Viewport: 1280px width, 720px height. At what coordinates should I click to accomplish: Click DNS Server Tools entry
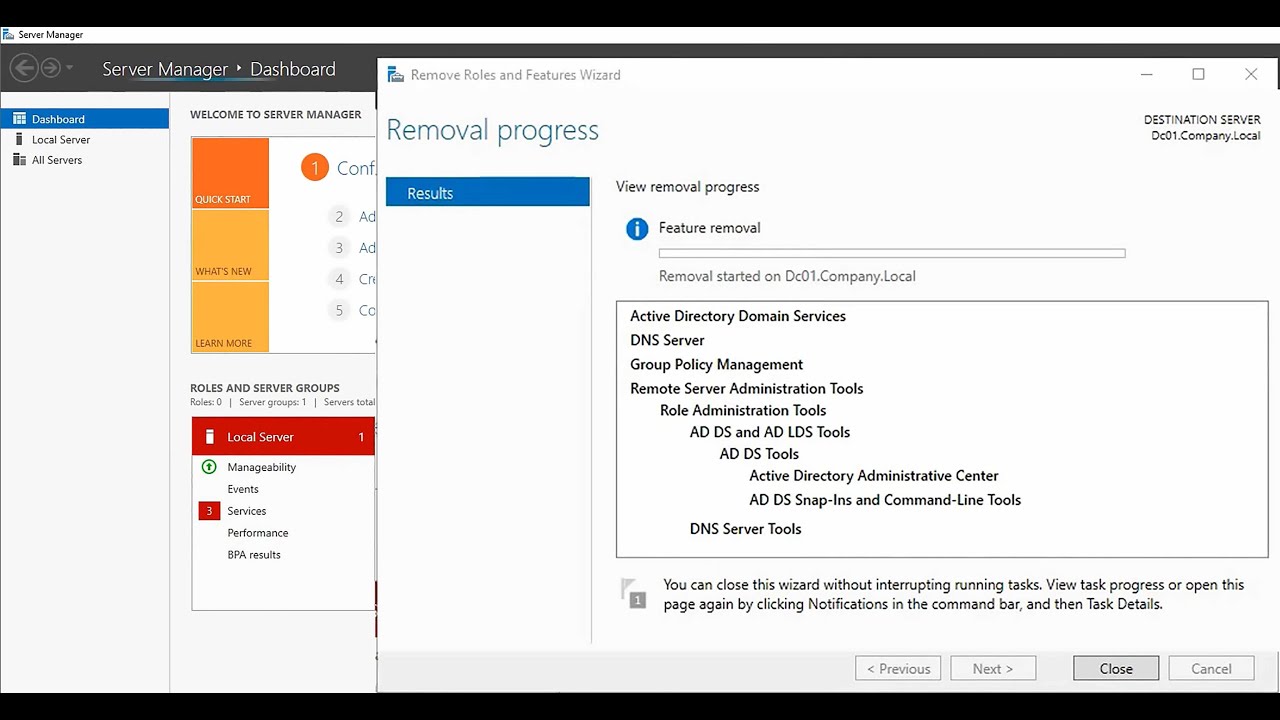(745, 529)
